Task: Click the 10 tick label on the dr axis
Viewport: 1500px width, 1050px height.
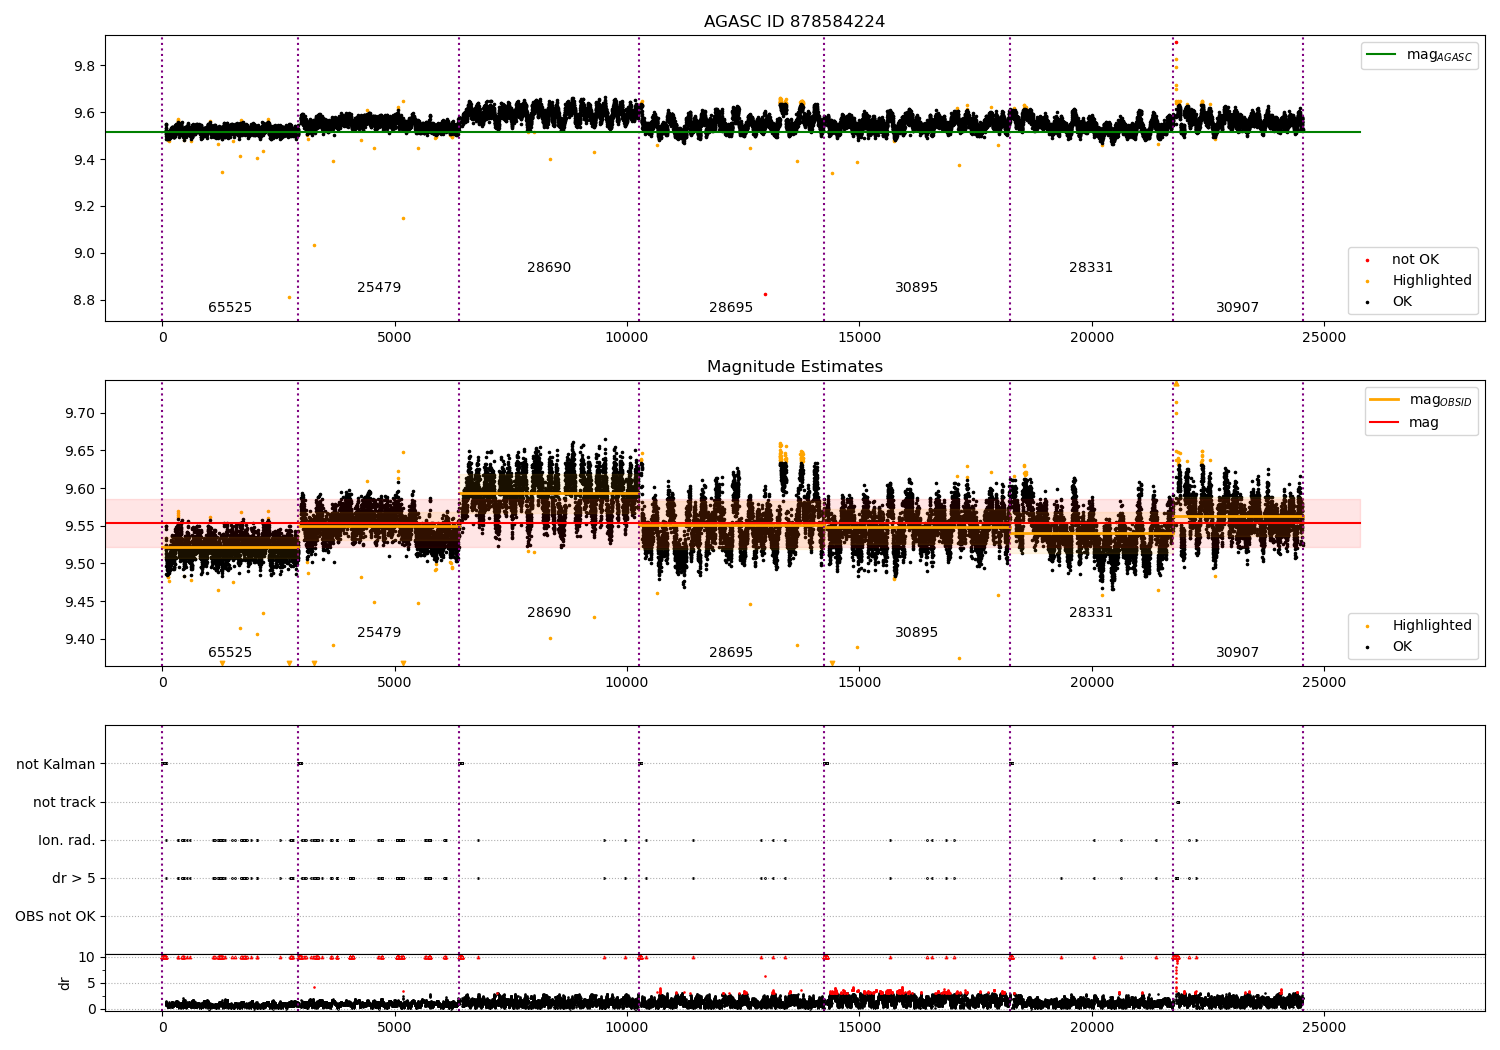Action: 88,958
